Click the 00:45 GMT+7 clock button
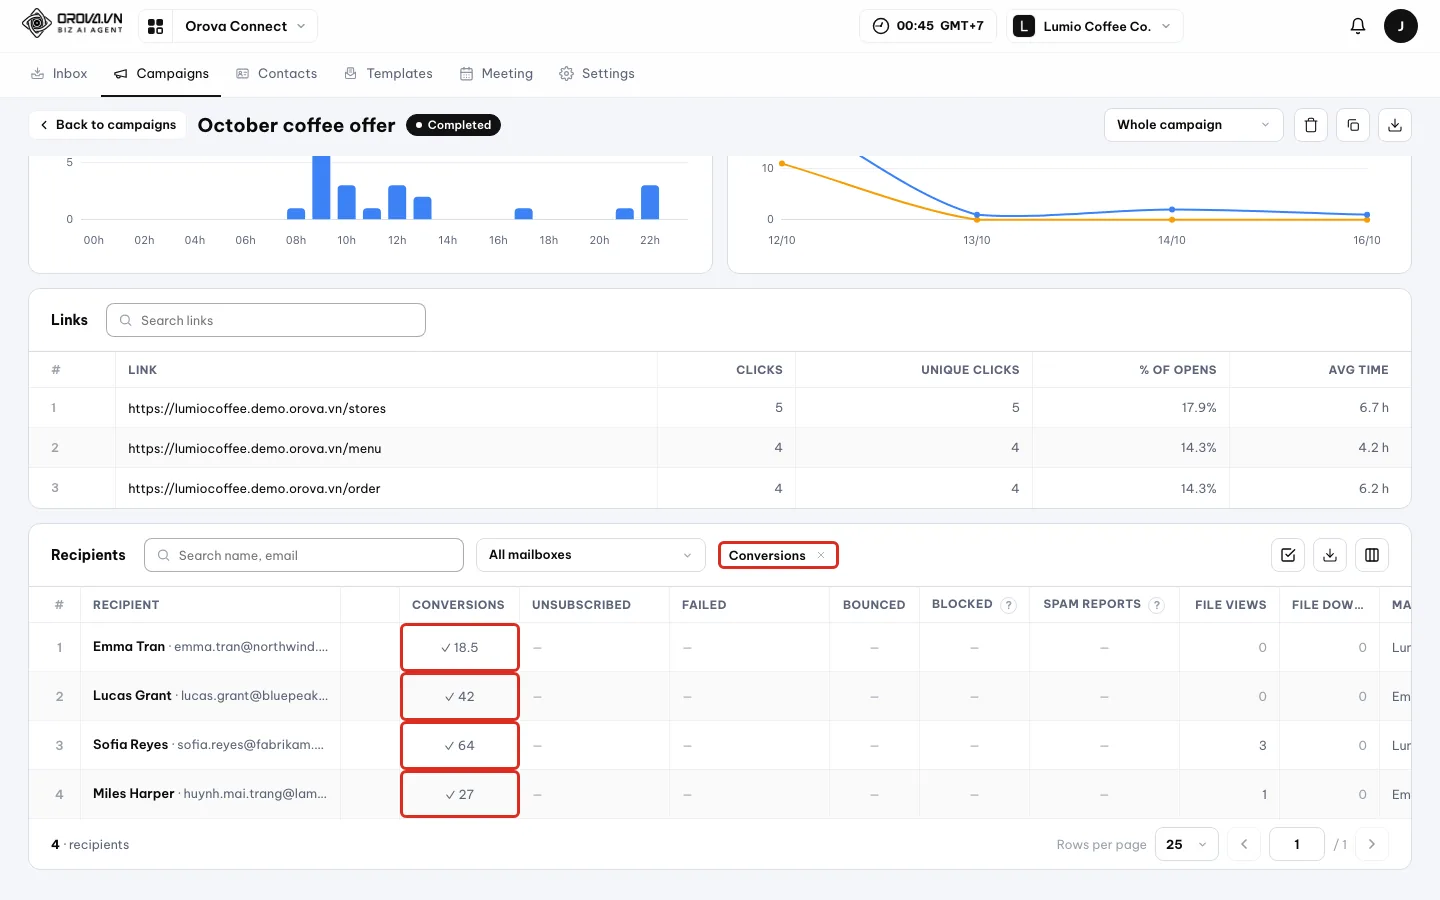 click(x=928, y=26)
